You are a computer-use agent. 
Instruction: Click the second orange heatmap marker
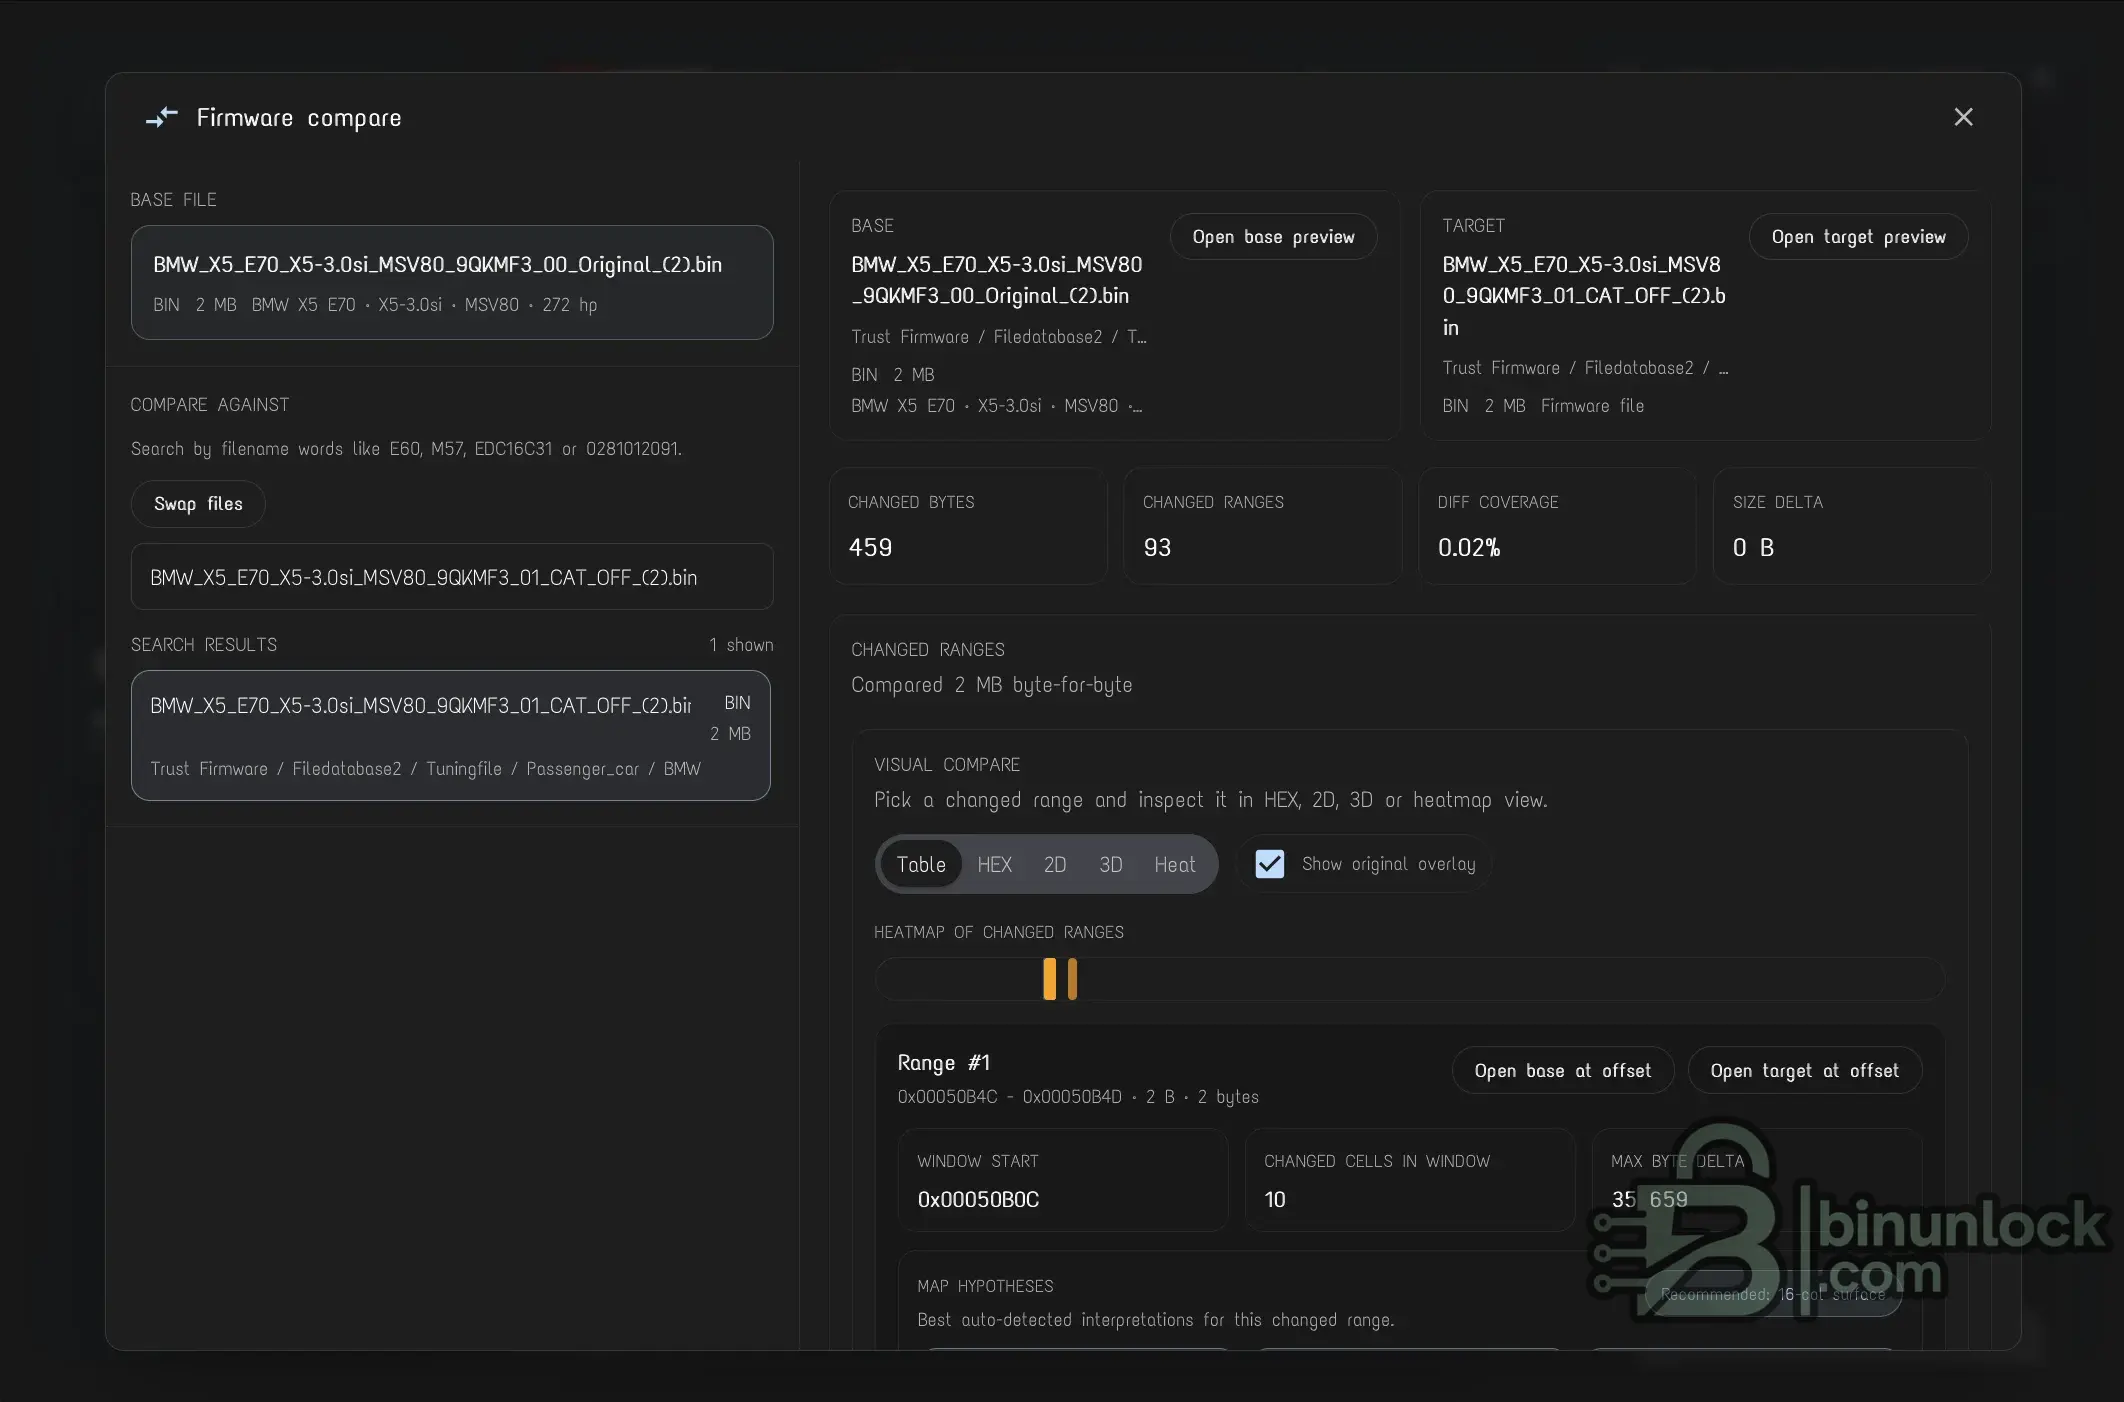(1072, 979)
